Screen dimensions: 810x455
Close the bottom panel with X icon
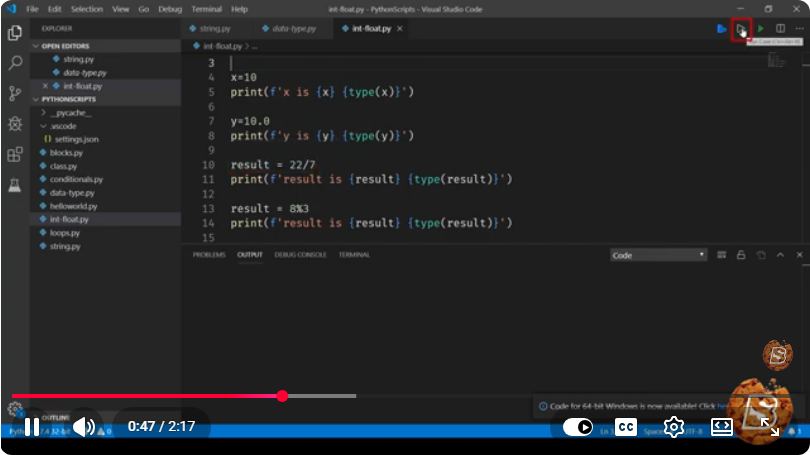(x=800, y=255)
